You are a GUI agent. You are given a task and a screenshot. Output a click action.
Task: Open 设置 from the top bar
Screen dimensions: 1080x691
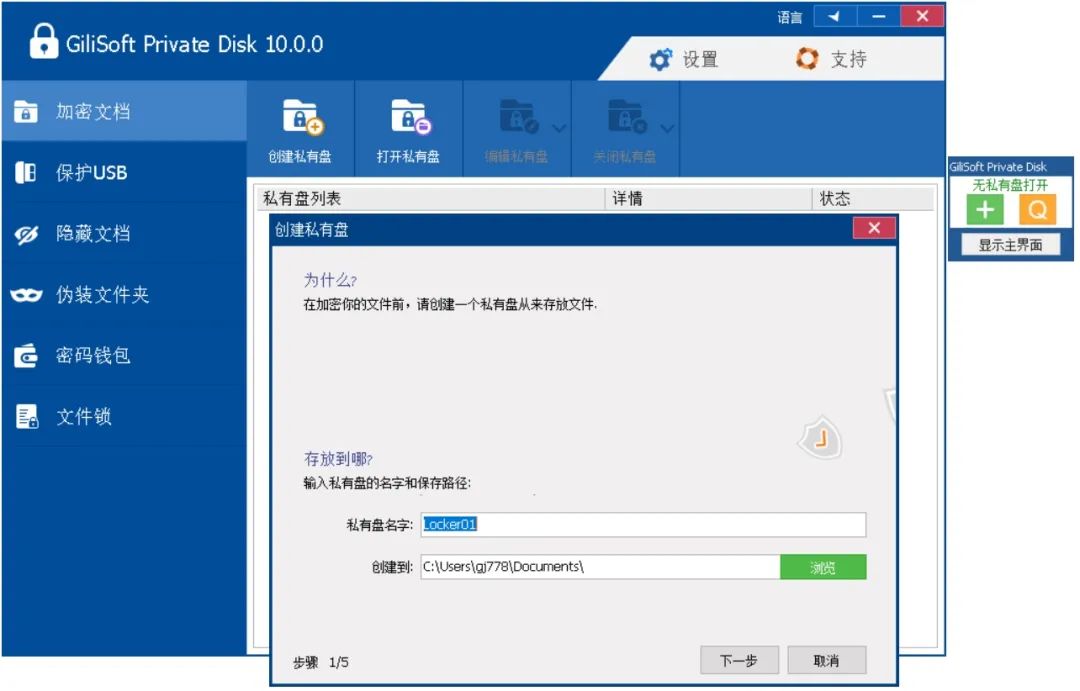[x=685, y=59]
